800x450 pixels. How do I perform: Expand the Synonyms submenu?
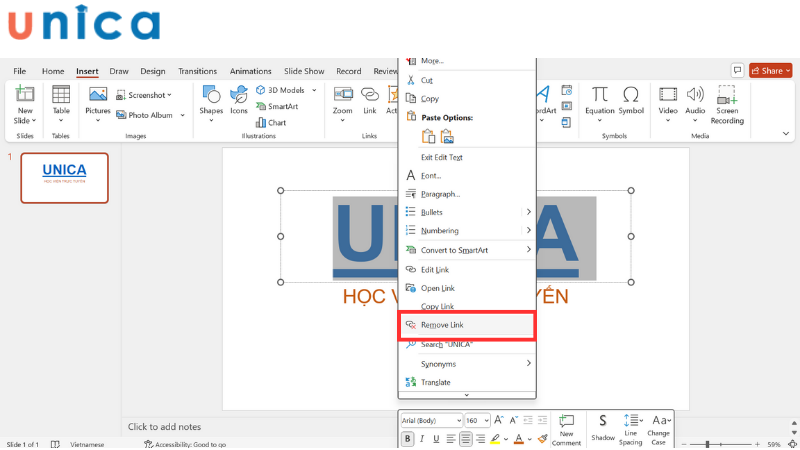click(x=528, y=363)
